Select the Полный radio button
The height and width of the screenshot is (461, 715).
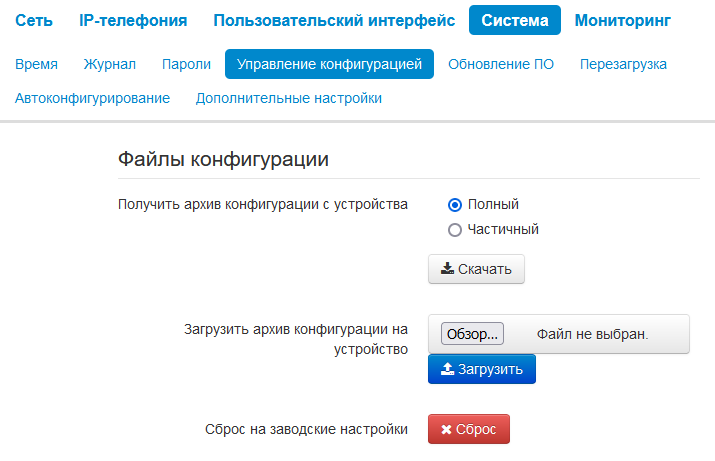click(455, 205)
